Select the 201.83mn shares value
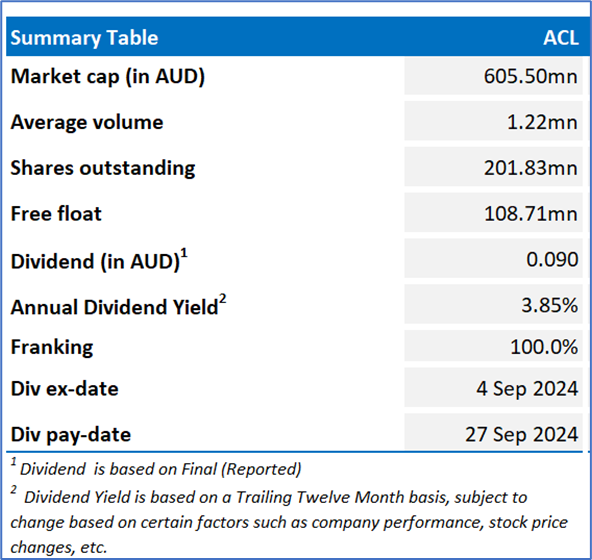The image size is (592, 560). [x=493, y=167]
